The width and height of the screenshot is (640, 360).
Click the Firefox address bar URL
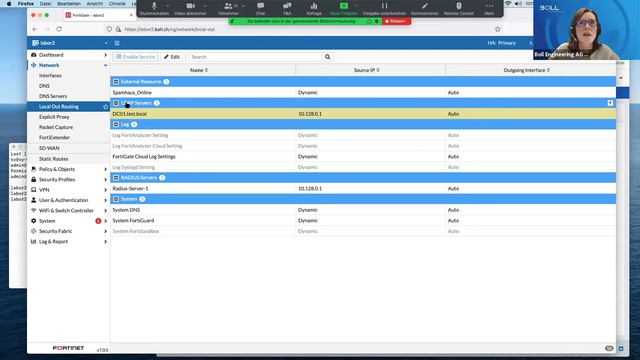(x=169, y=29)
